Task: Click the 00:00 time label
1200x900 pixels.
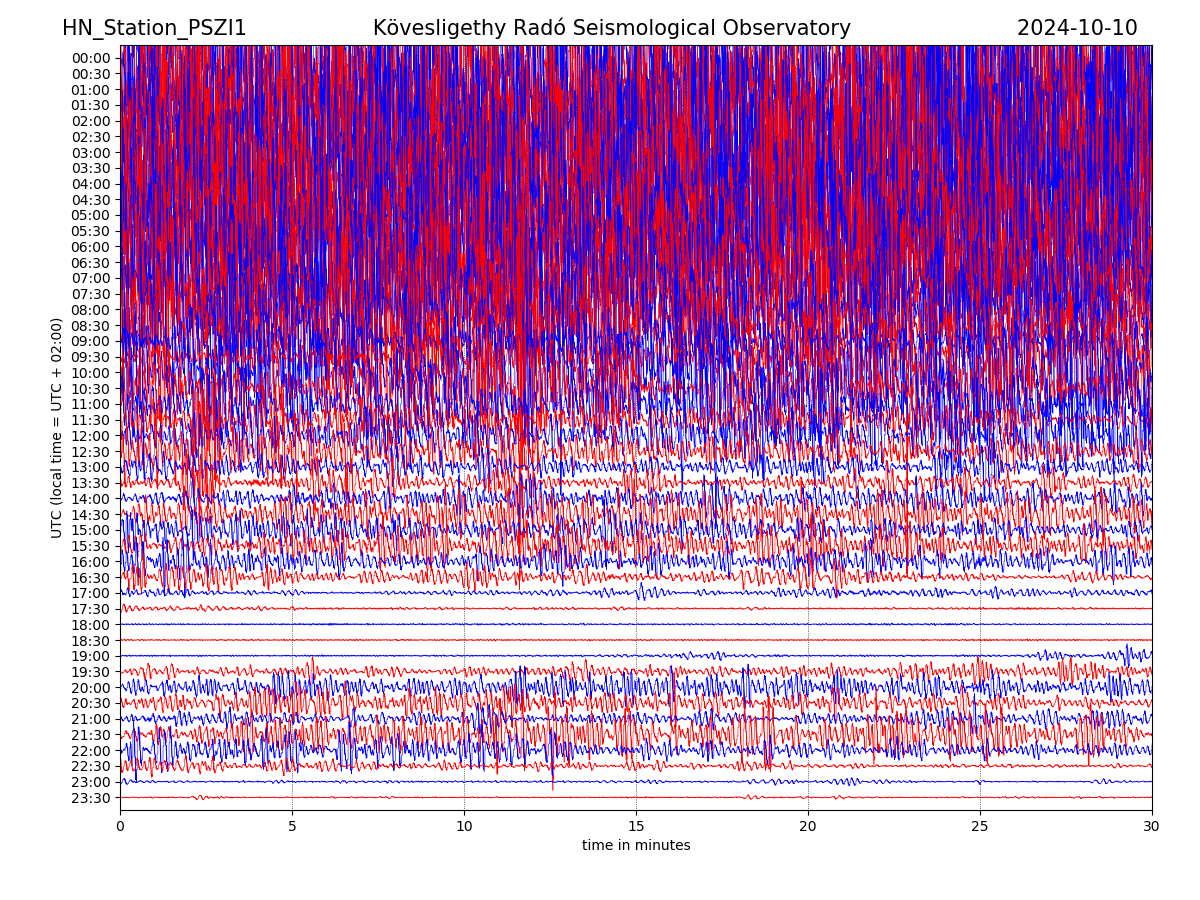Action: [90, 58]
